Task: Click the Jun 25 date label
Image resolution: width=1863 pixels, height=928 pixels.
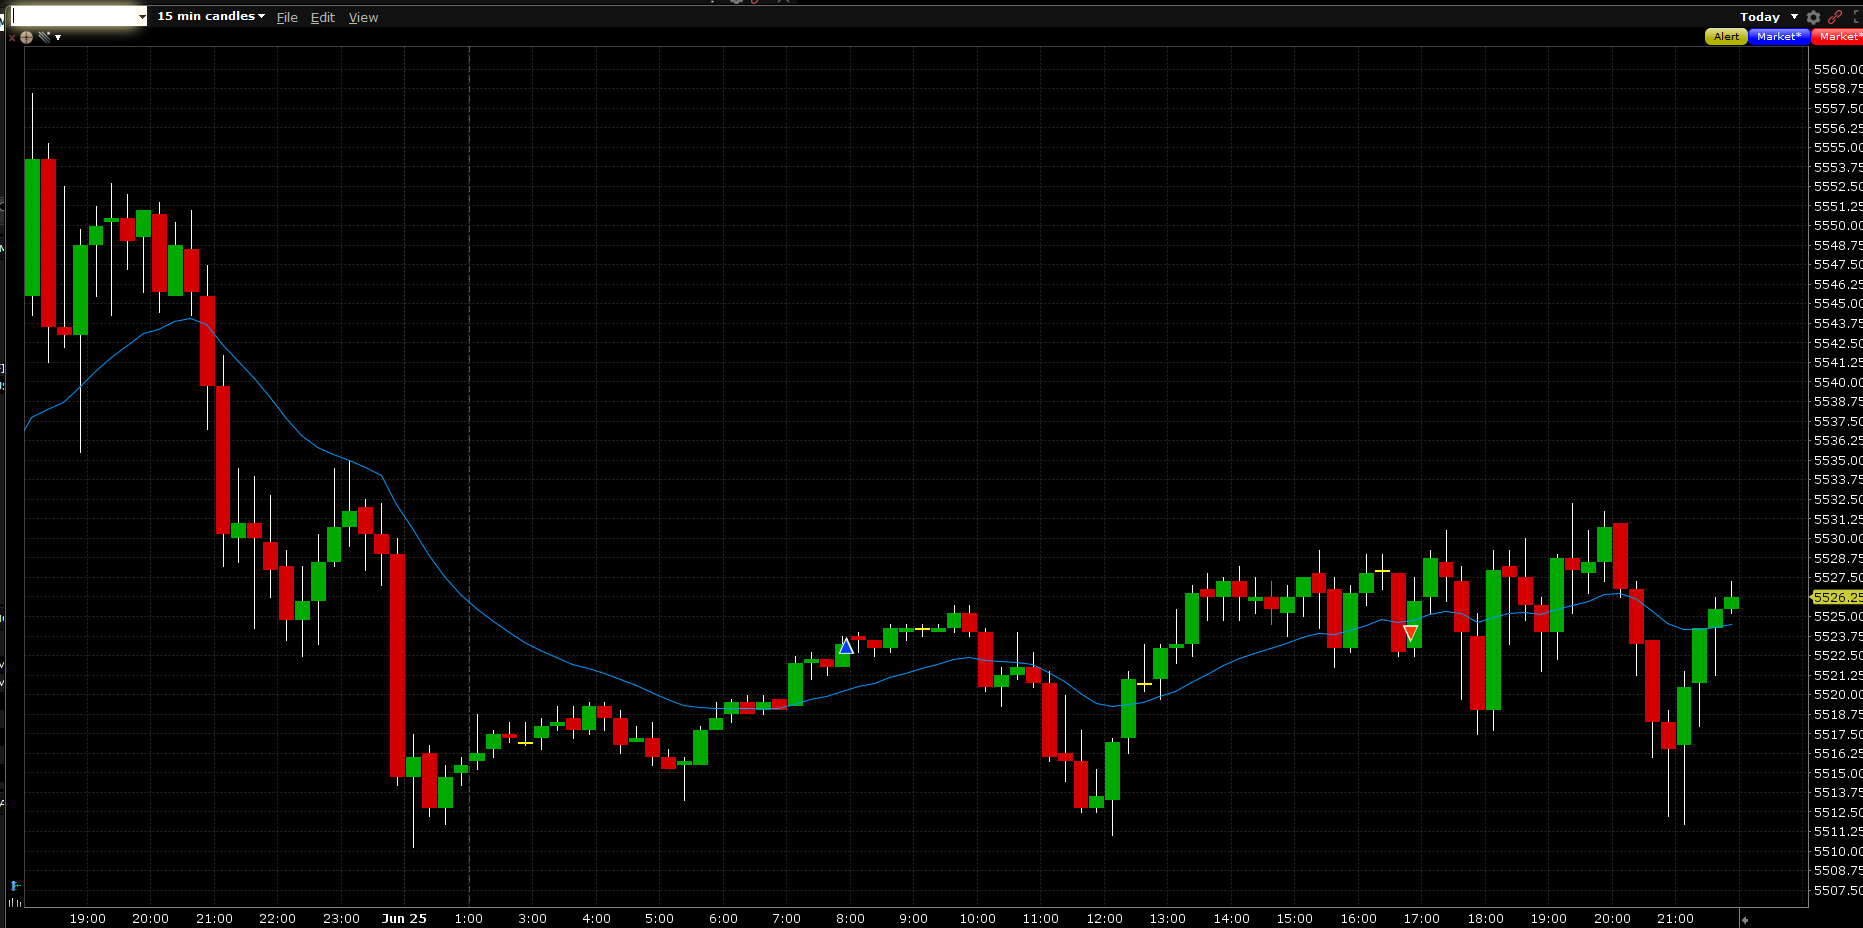Action: (404, 919)
